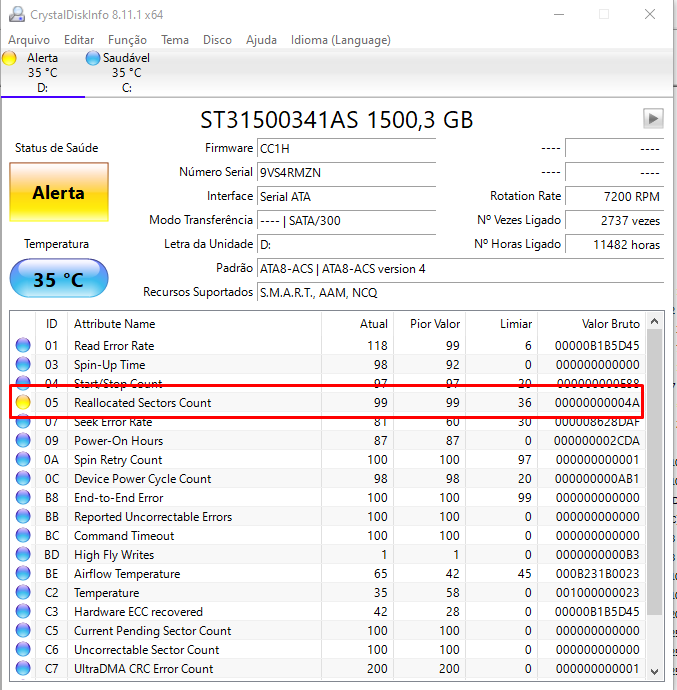Click the transfer mode field SATA/300
The image size is (677, 690).
click(x=346, y=220)
